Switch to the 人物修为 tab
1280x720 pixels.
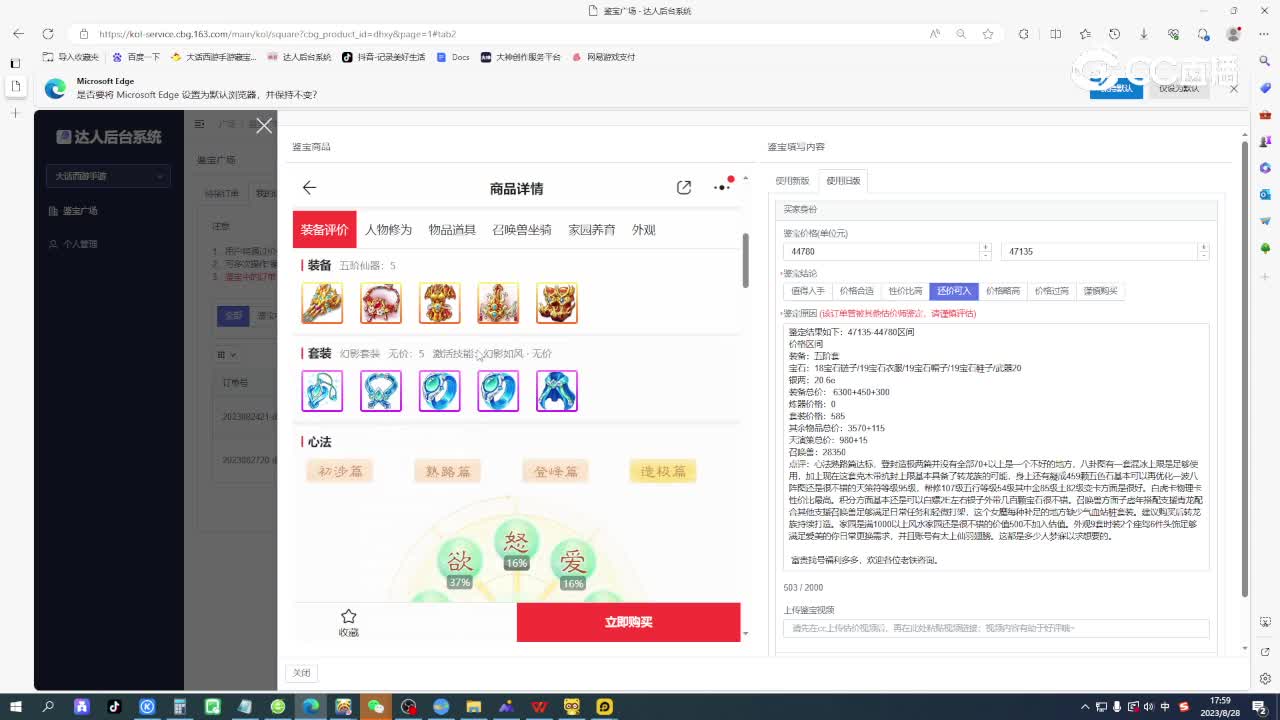coord(388,230)
